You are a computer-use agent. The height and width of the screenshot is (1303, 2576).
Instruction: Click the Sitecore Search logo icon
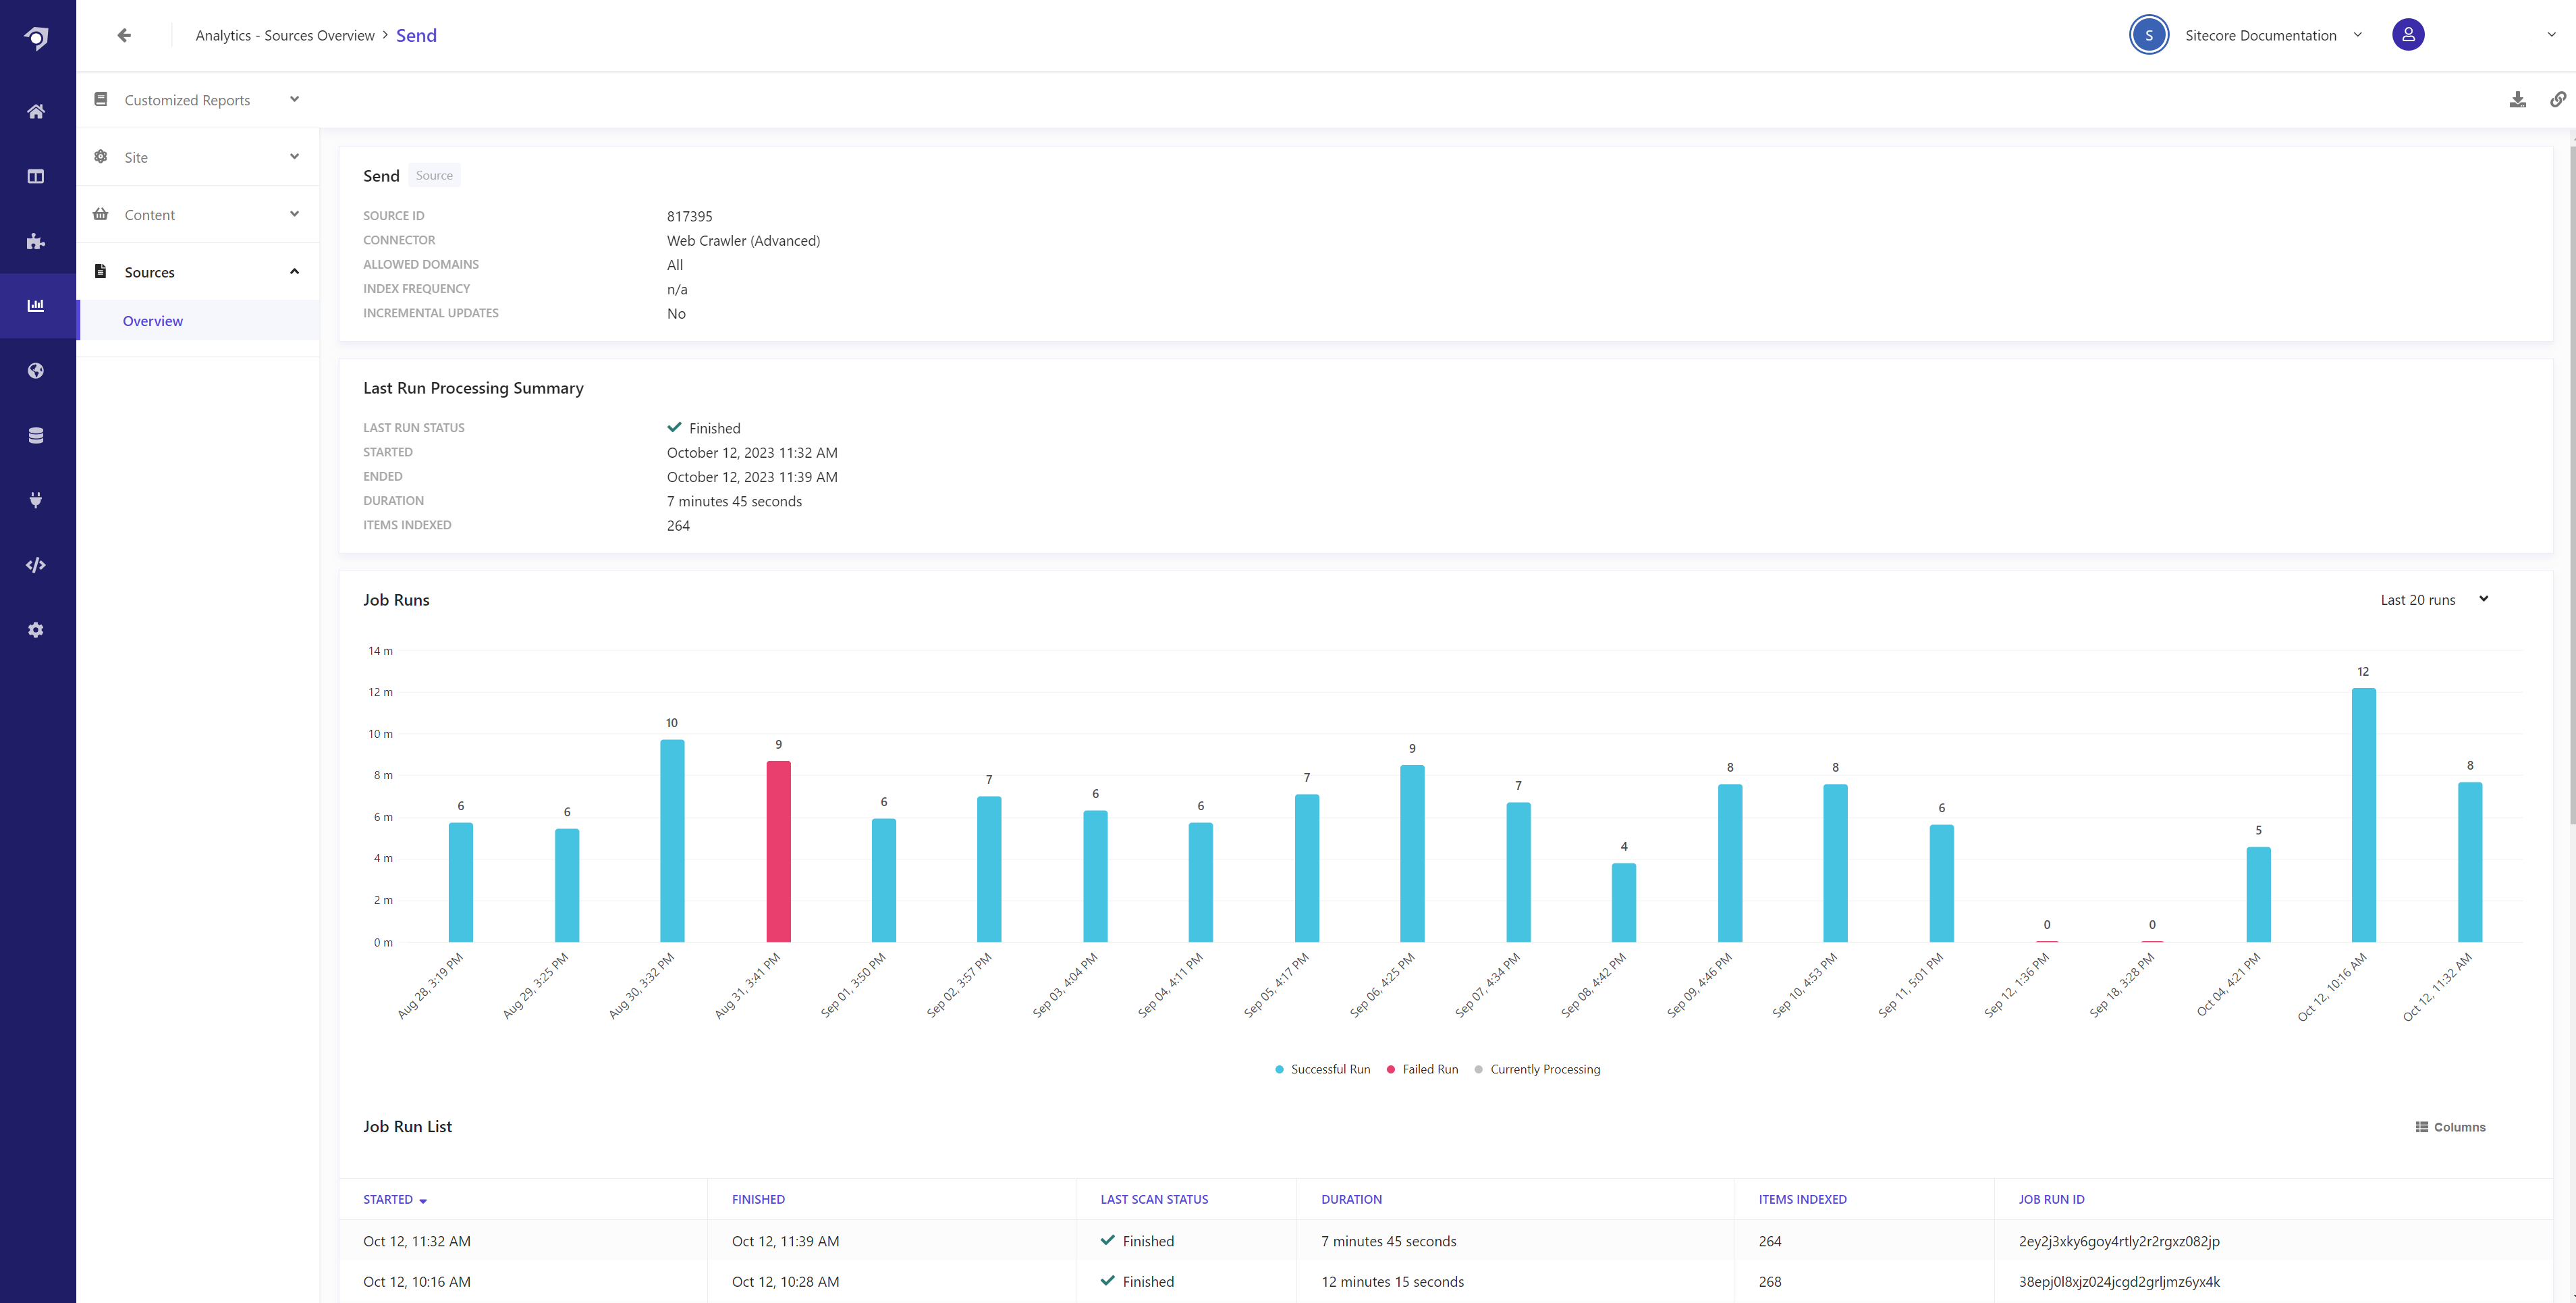click(36, 38)
